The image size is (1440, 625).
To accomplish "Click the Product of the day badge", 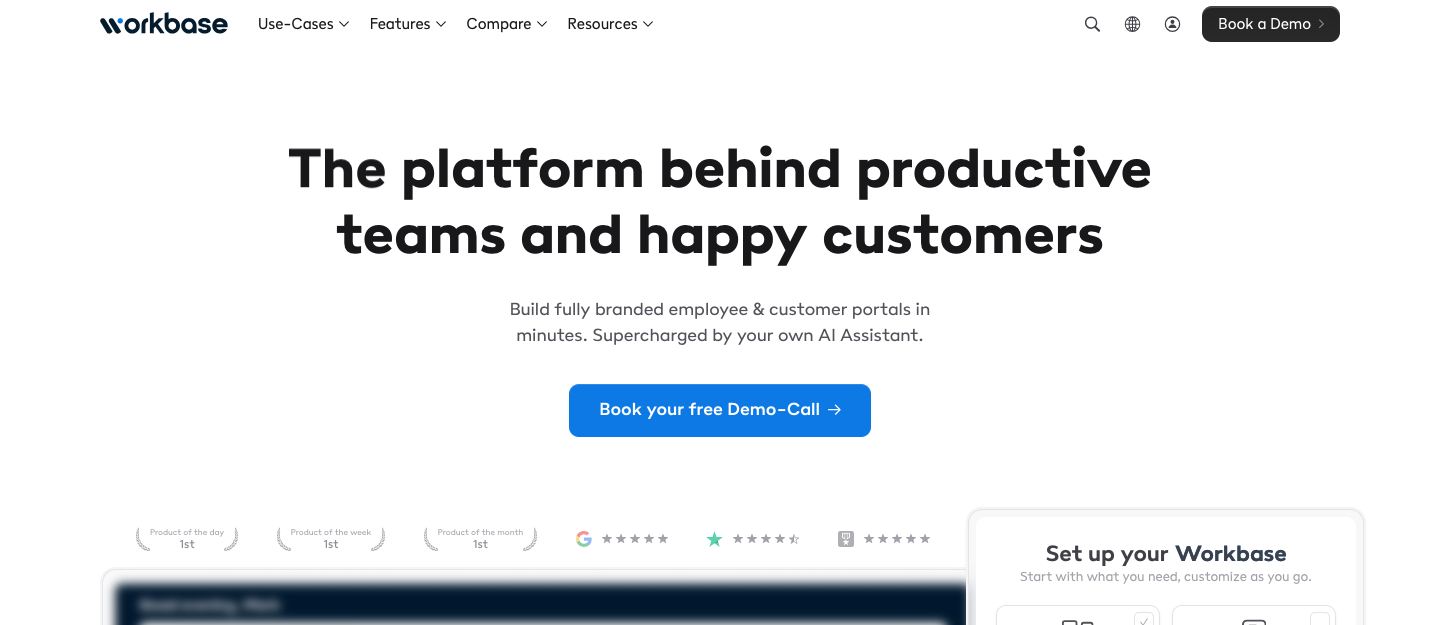I will point(187,539).
